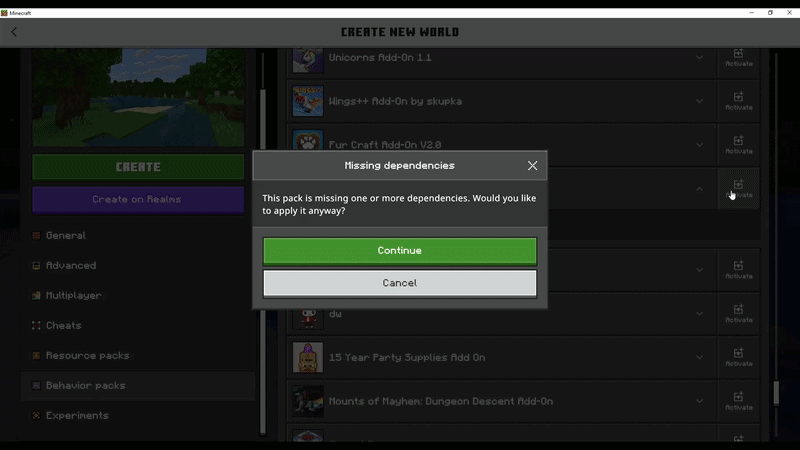Expand Fur Craft Add-On V2.0 details
The image size is (800, 450).
coord(699,145)
